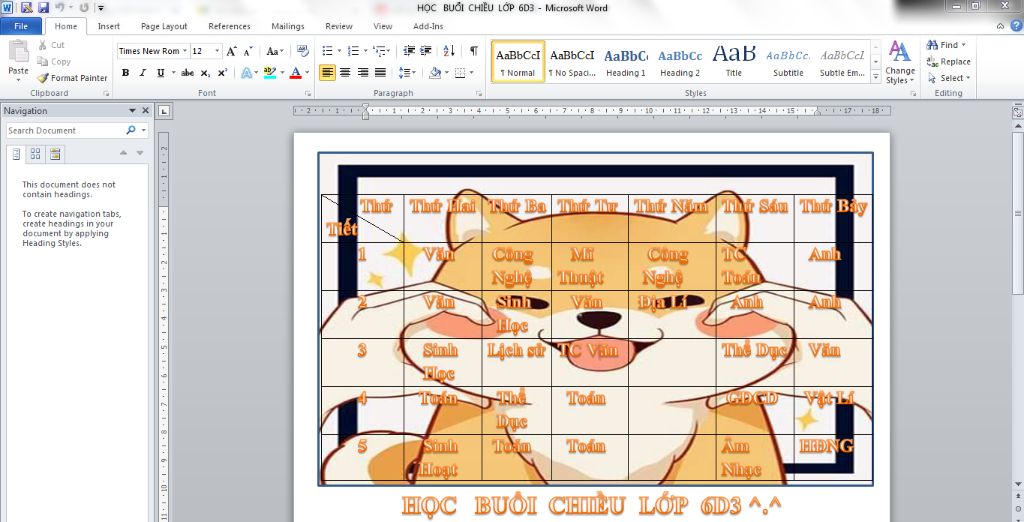The image size is (1024, 522).
Task: Click the Cut scissors icon
Action: (42, 45)
